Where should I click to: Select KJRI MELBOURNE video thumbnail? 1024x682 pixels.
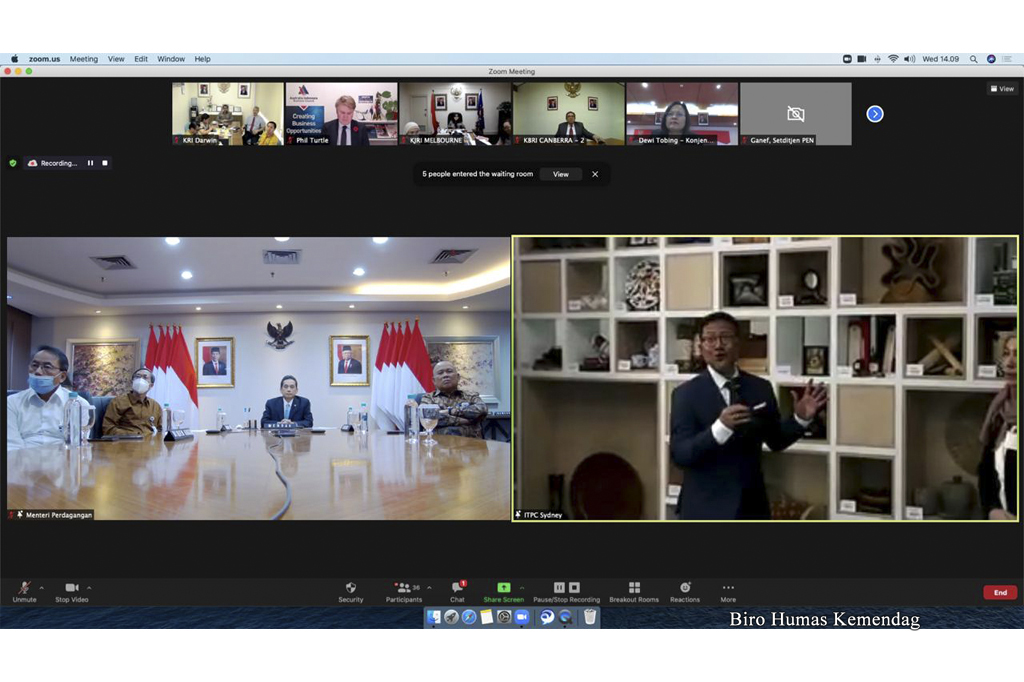click(x=455, y=114)
